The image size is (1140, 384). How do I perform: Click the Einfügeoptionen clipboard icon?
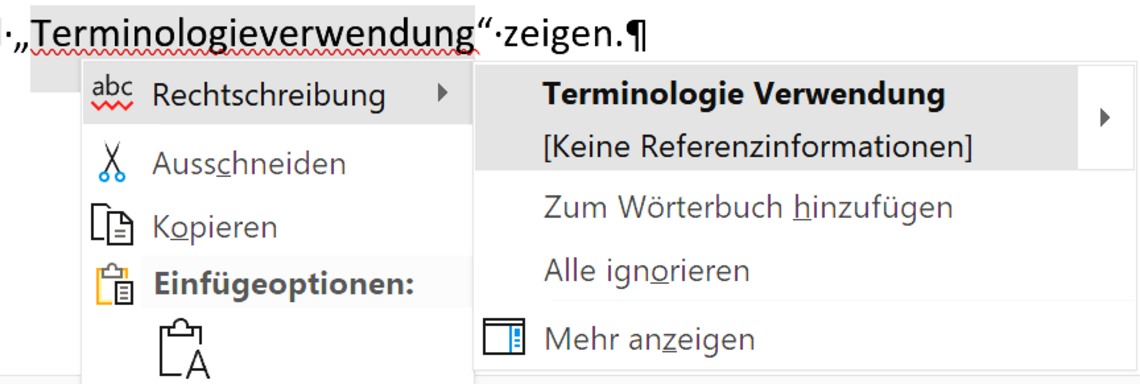(x=115, y=284)
